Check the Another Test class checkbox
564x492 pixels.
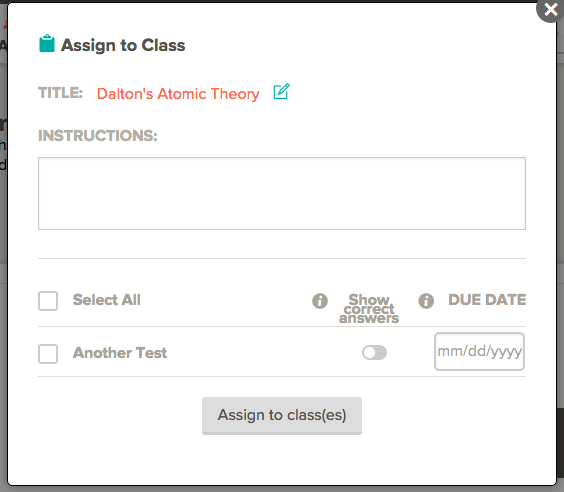coord(48,354)
